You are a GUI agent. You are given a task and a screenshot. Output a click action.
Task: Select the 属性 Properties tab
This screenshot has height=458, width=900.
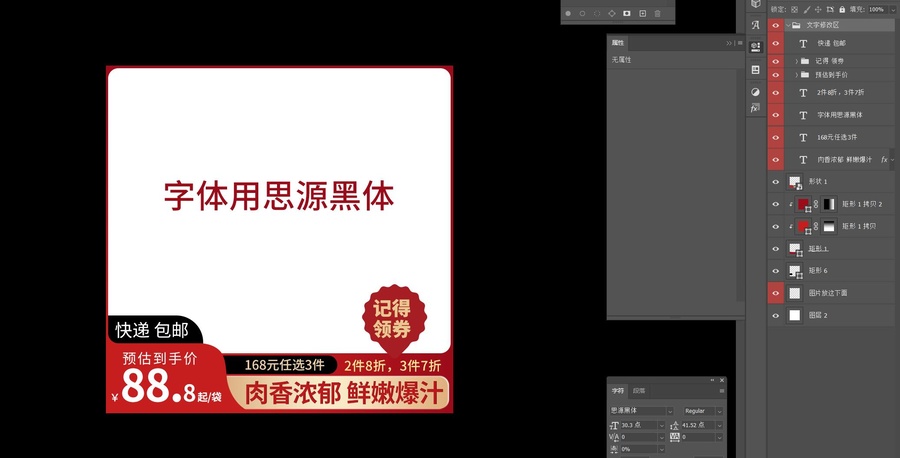(618, 42)
